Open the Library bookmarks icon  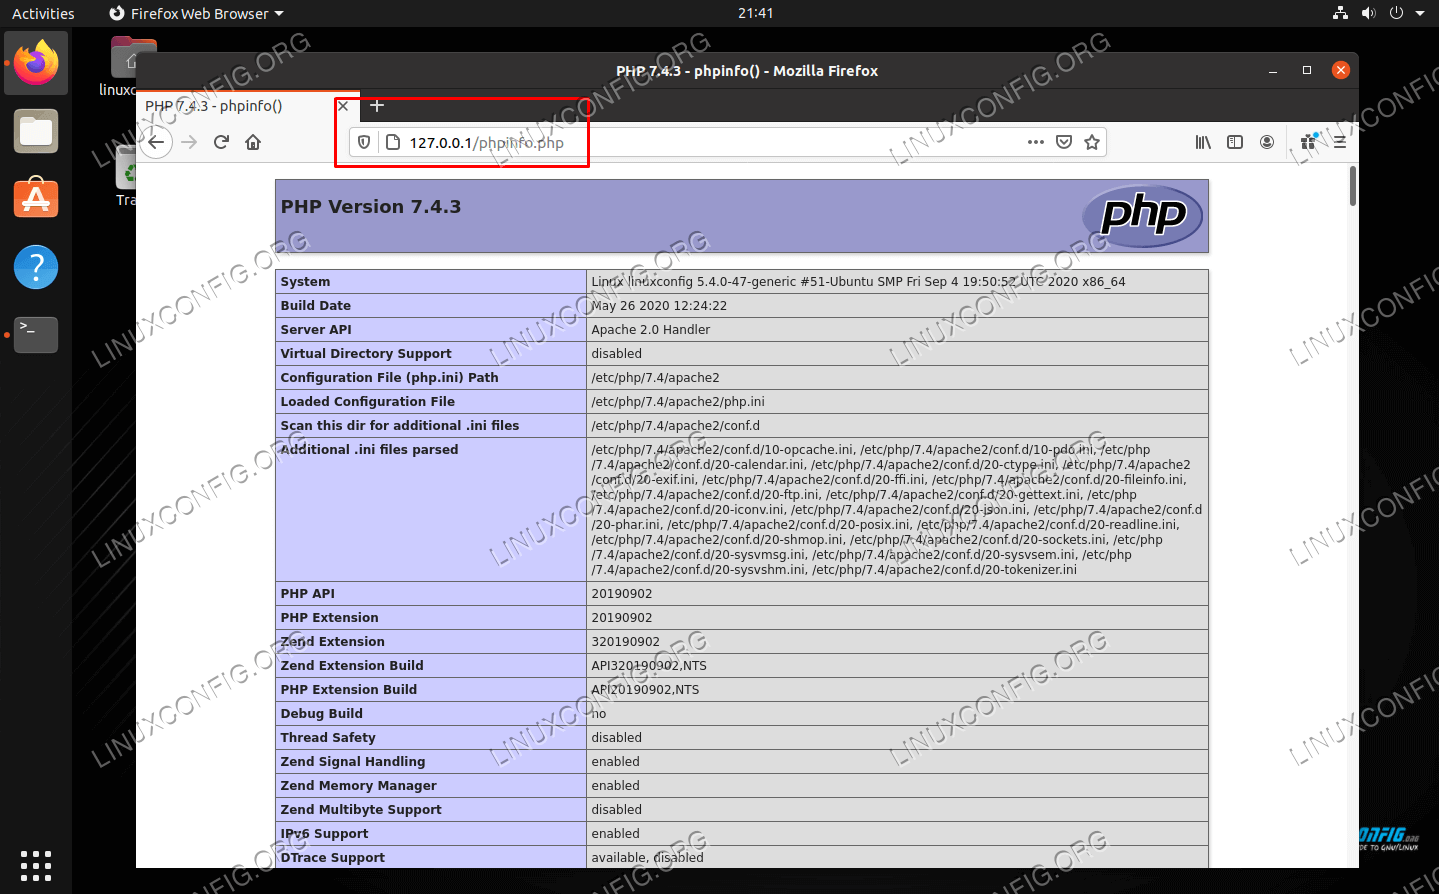pos(1203,142)
